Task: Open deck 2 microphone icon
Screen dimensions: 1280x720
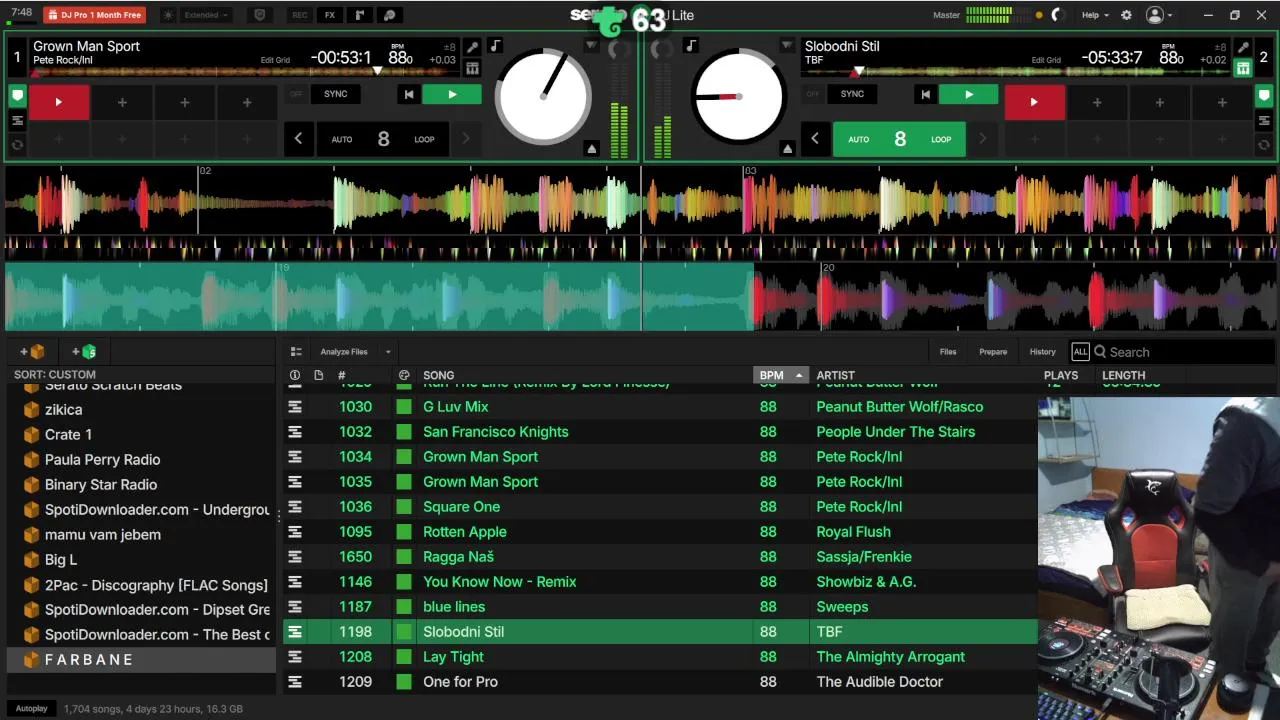Action: tap(1243, 47)
